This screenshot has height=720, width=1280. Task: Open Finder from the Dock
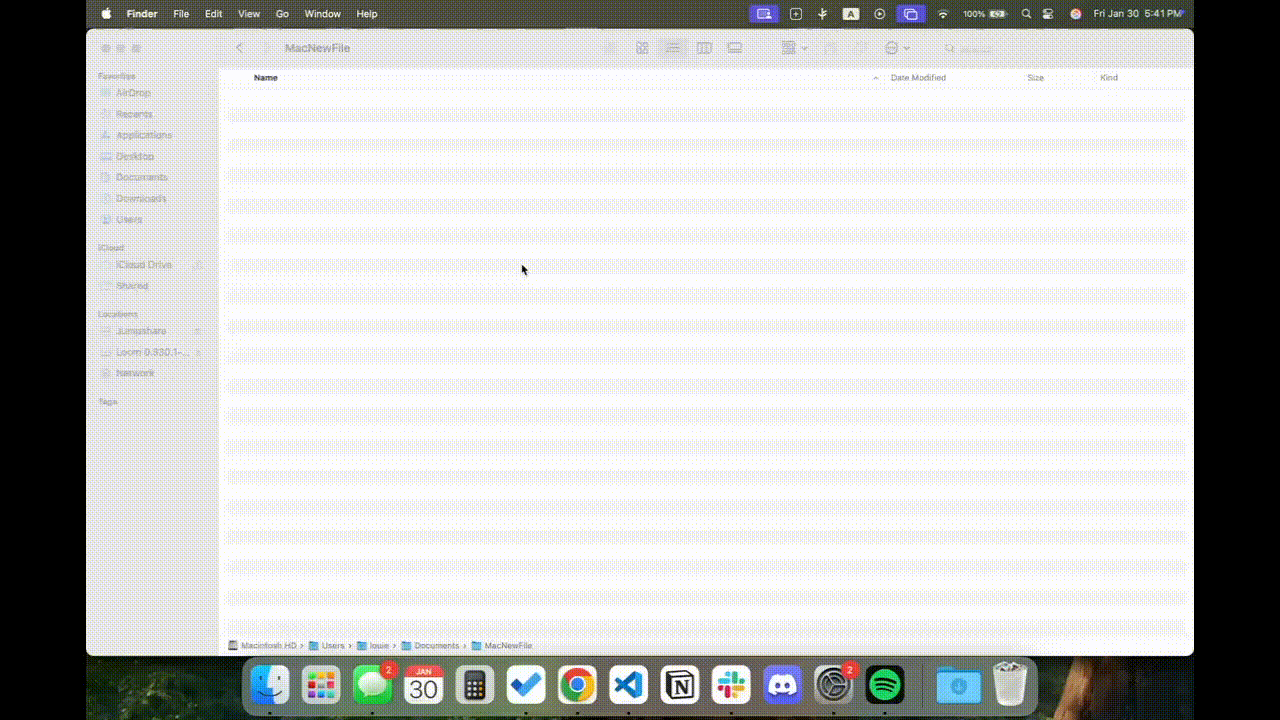coord(270,685)
